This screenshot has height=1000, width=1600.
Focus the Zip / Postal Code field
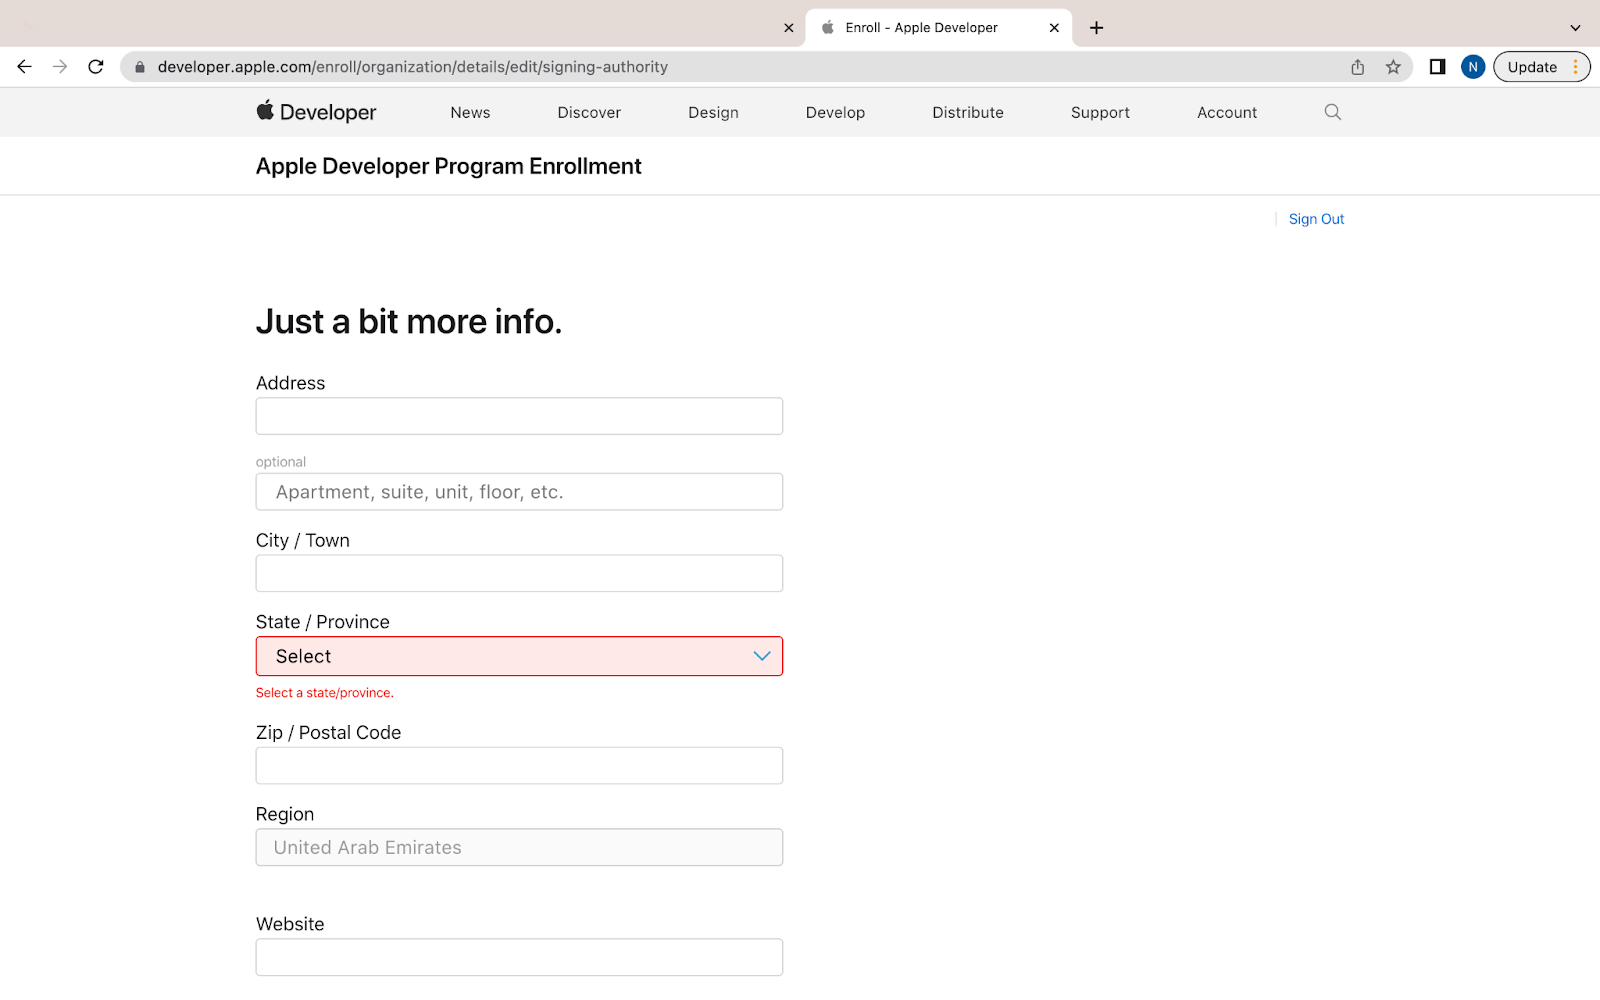pyautogui.click(x=519, y=766)
